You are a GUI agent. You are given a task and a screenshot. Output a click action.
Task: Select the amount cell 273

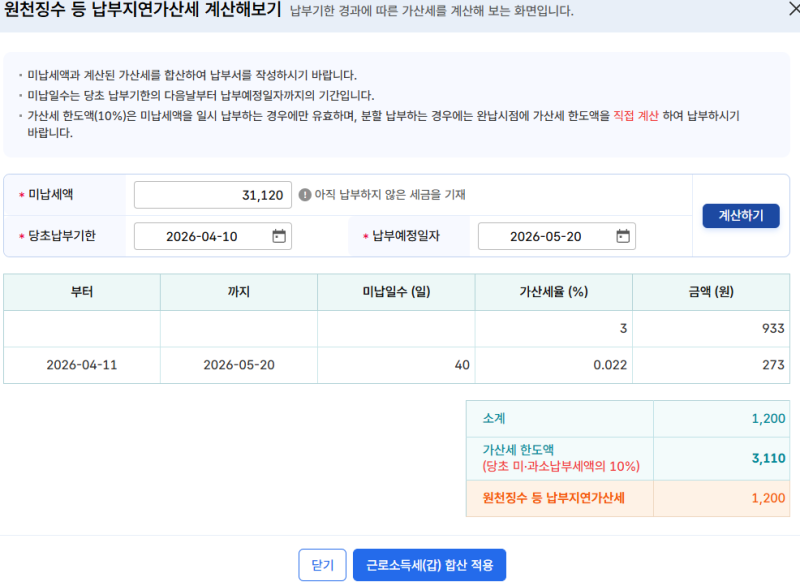[711, 365]
